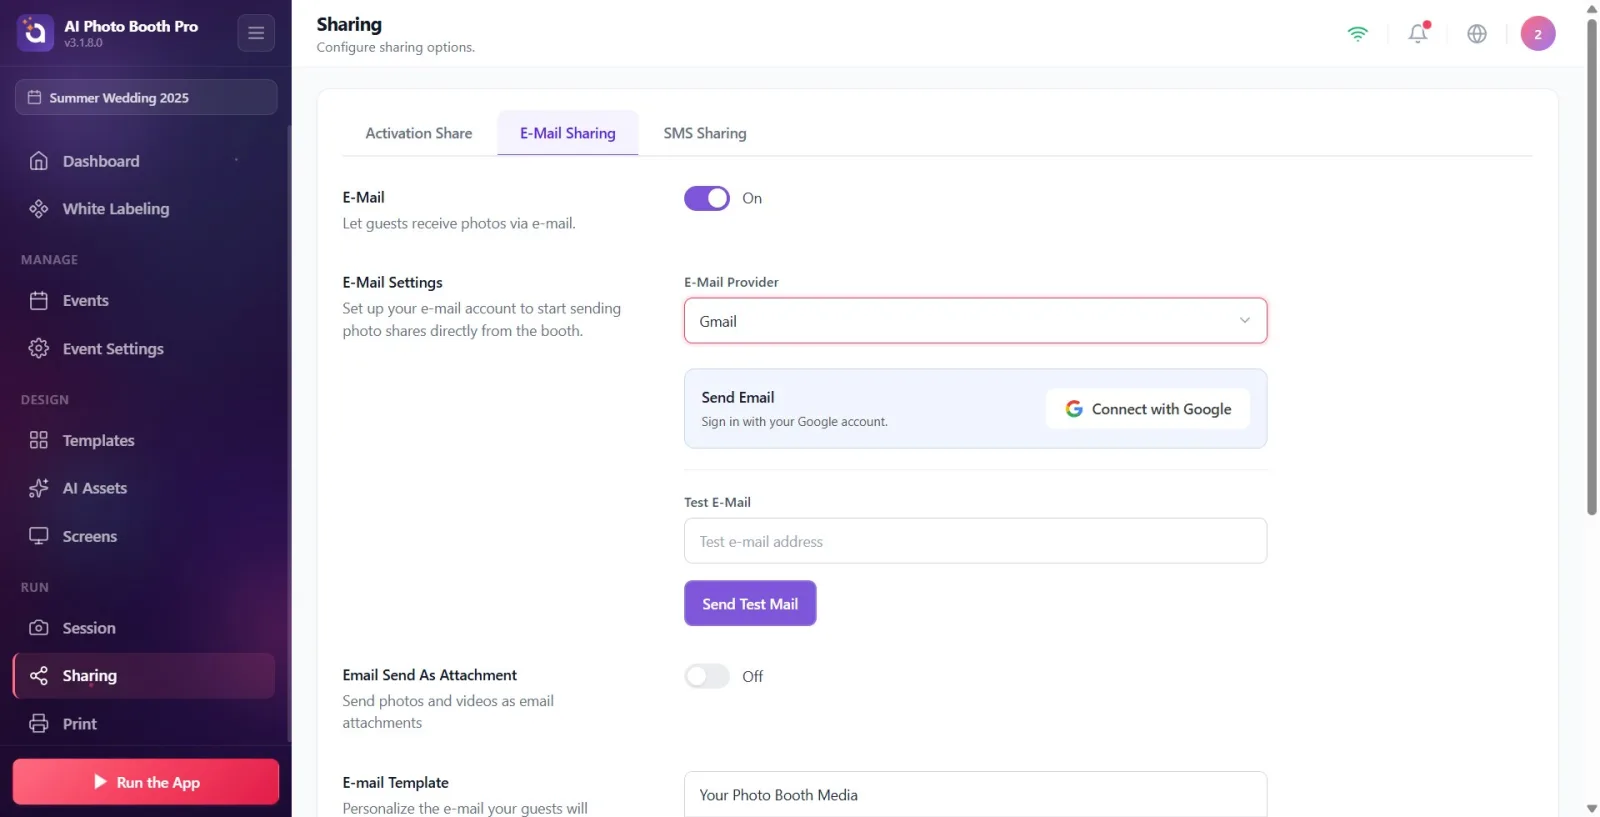Click Send Test Mail button
1600x817 pixels.
tap(750, 604)
